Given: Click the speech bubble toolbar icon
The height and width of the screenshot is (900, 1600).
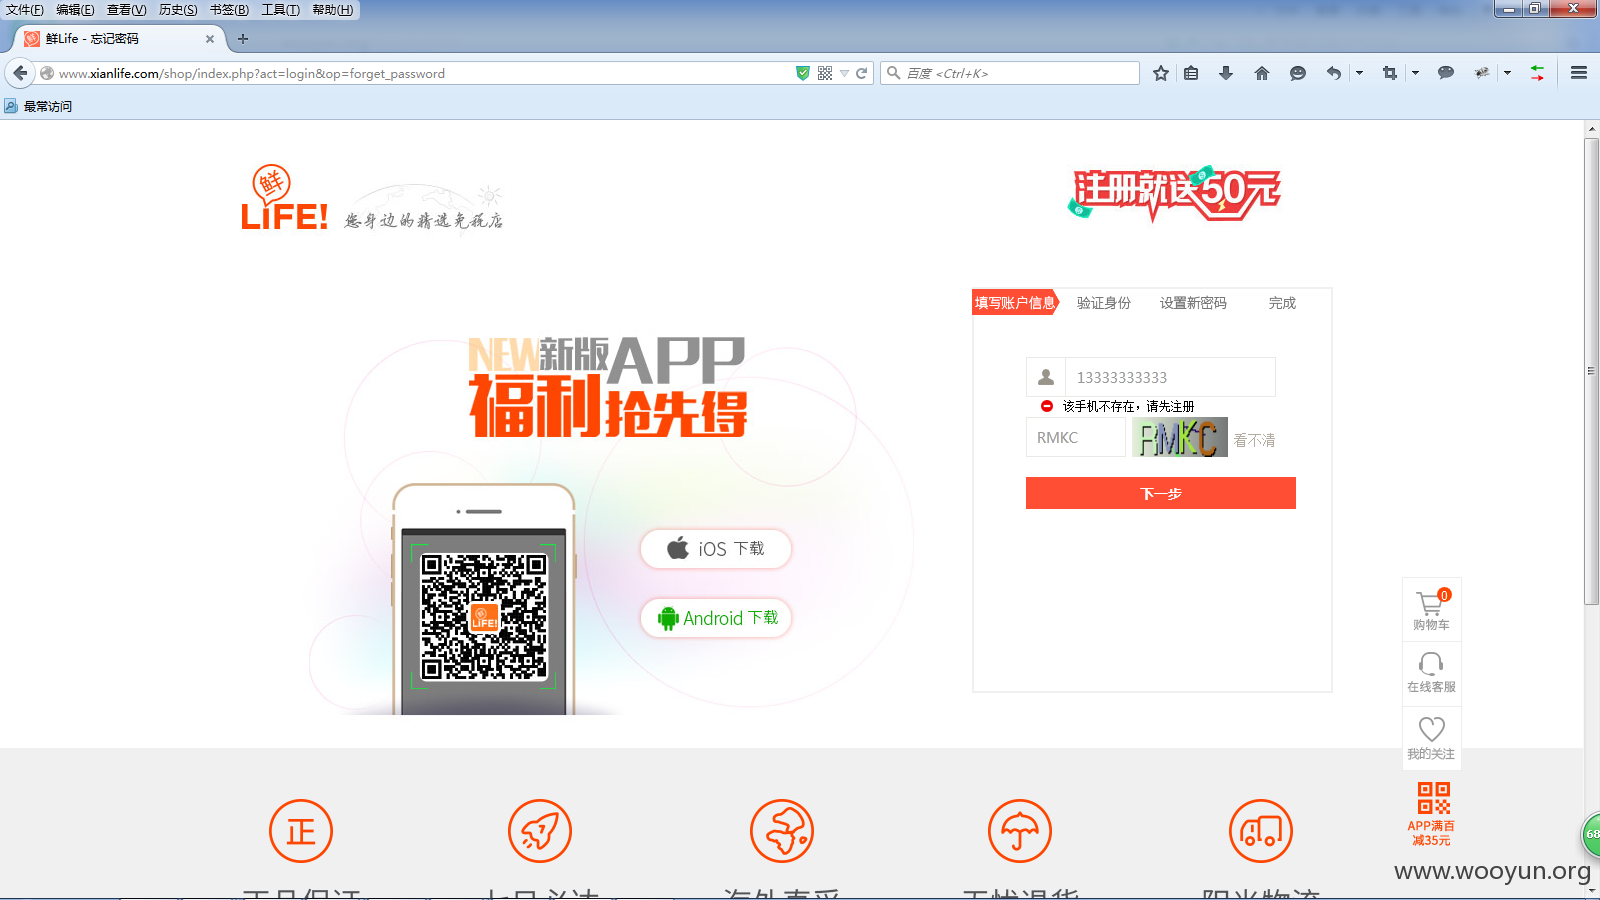Looking at the screenshot, I should coord(1446,73).
